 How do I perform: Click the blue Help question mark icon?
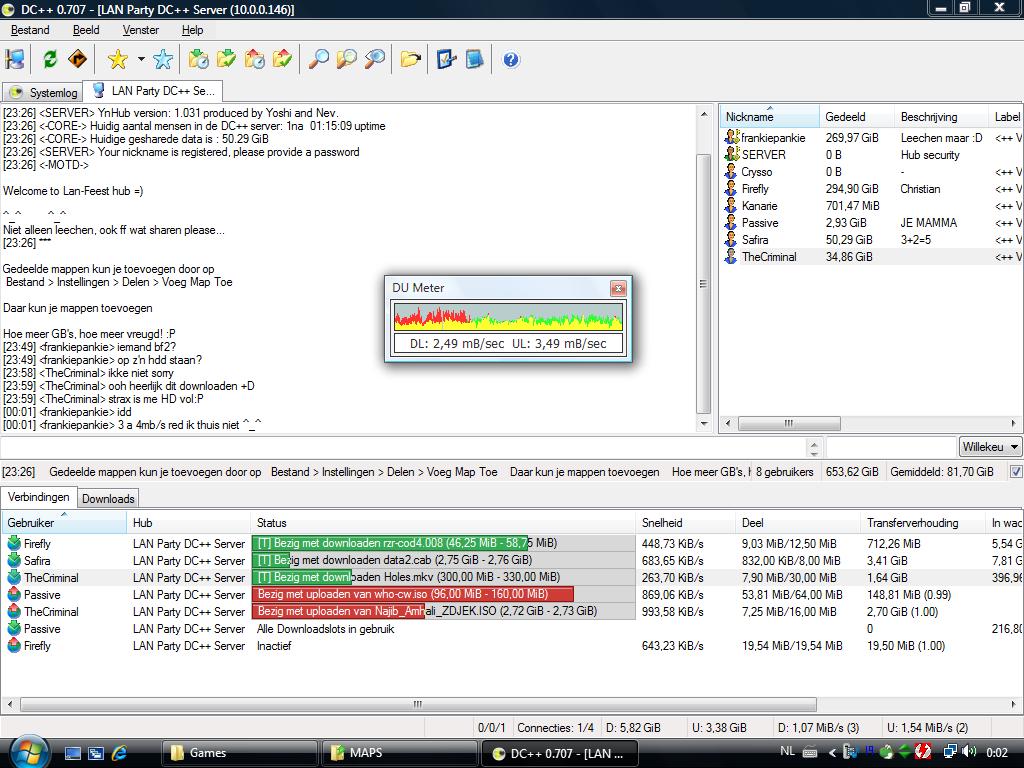(511, 60)
